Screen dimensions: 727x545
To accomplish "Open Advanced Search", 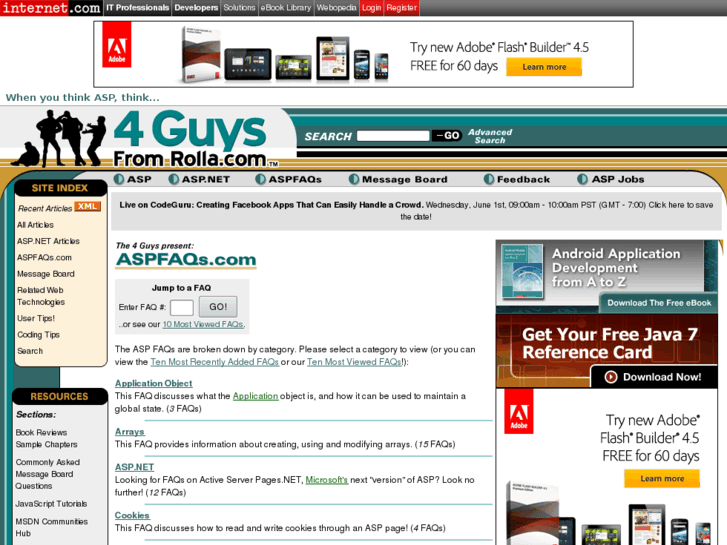I will pos(490,136).
